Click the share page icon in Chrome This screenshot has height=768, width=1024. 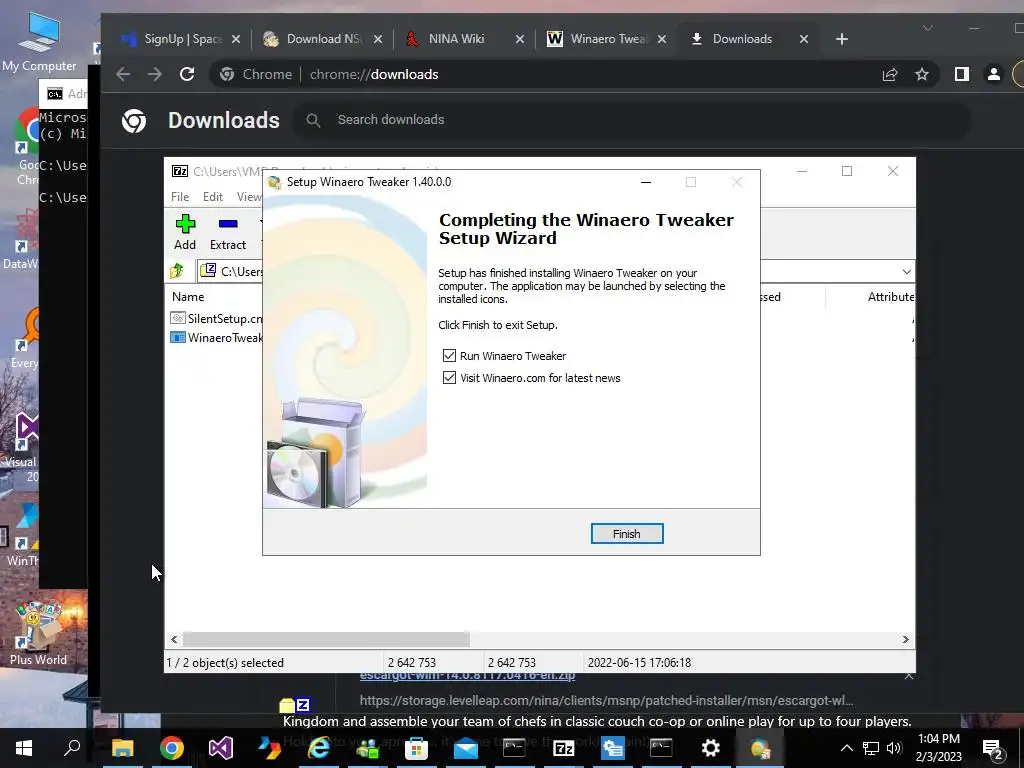(889, 74)
